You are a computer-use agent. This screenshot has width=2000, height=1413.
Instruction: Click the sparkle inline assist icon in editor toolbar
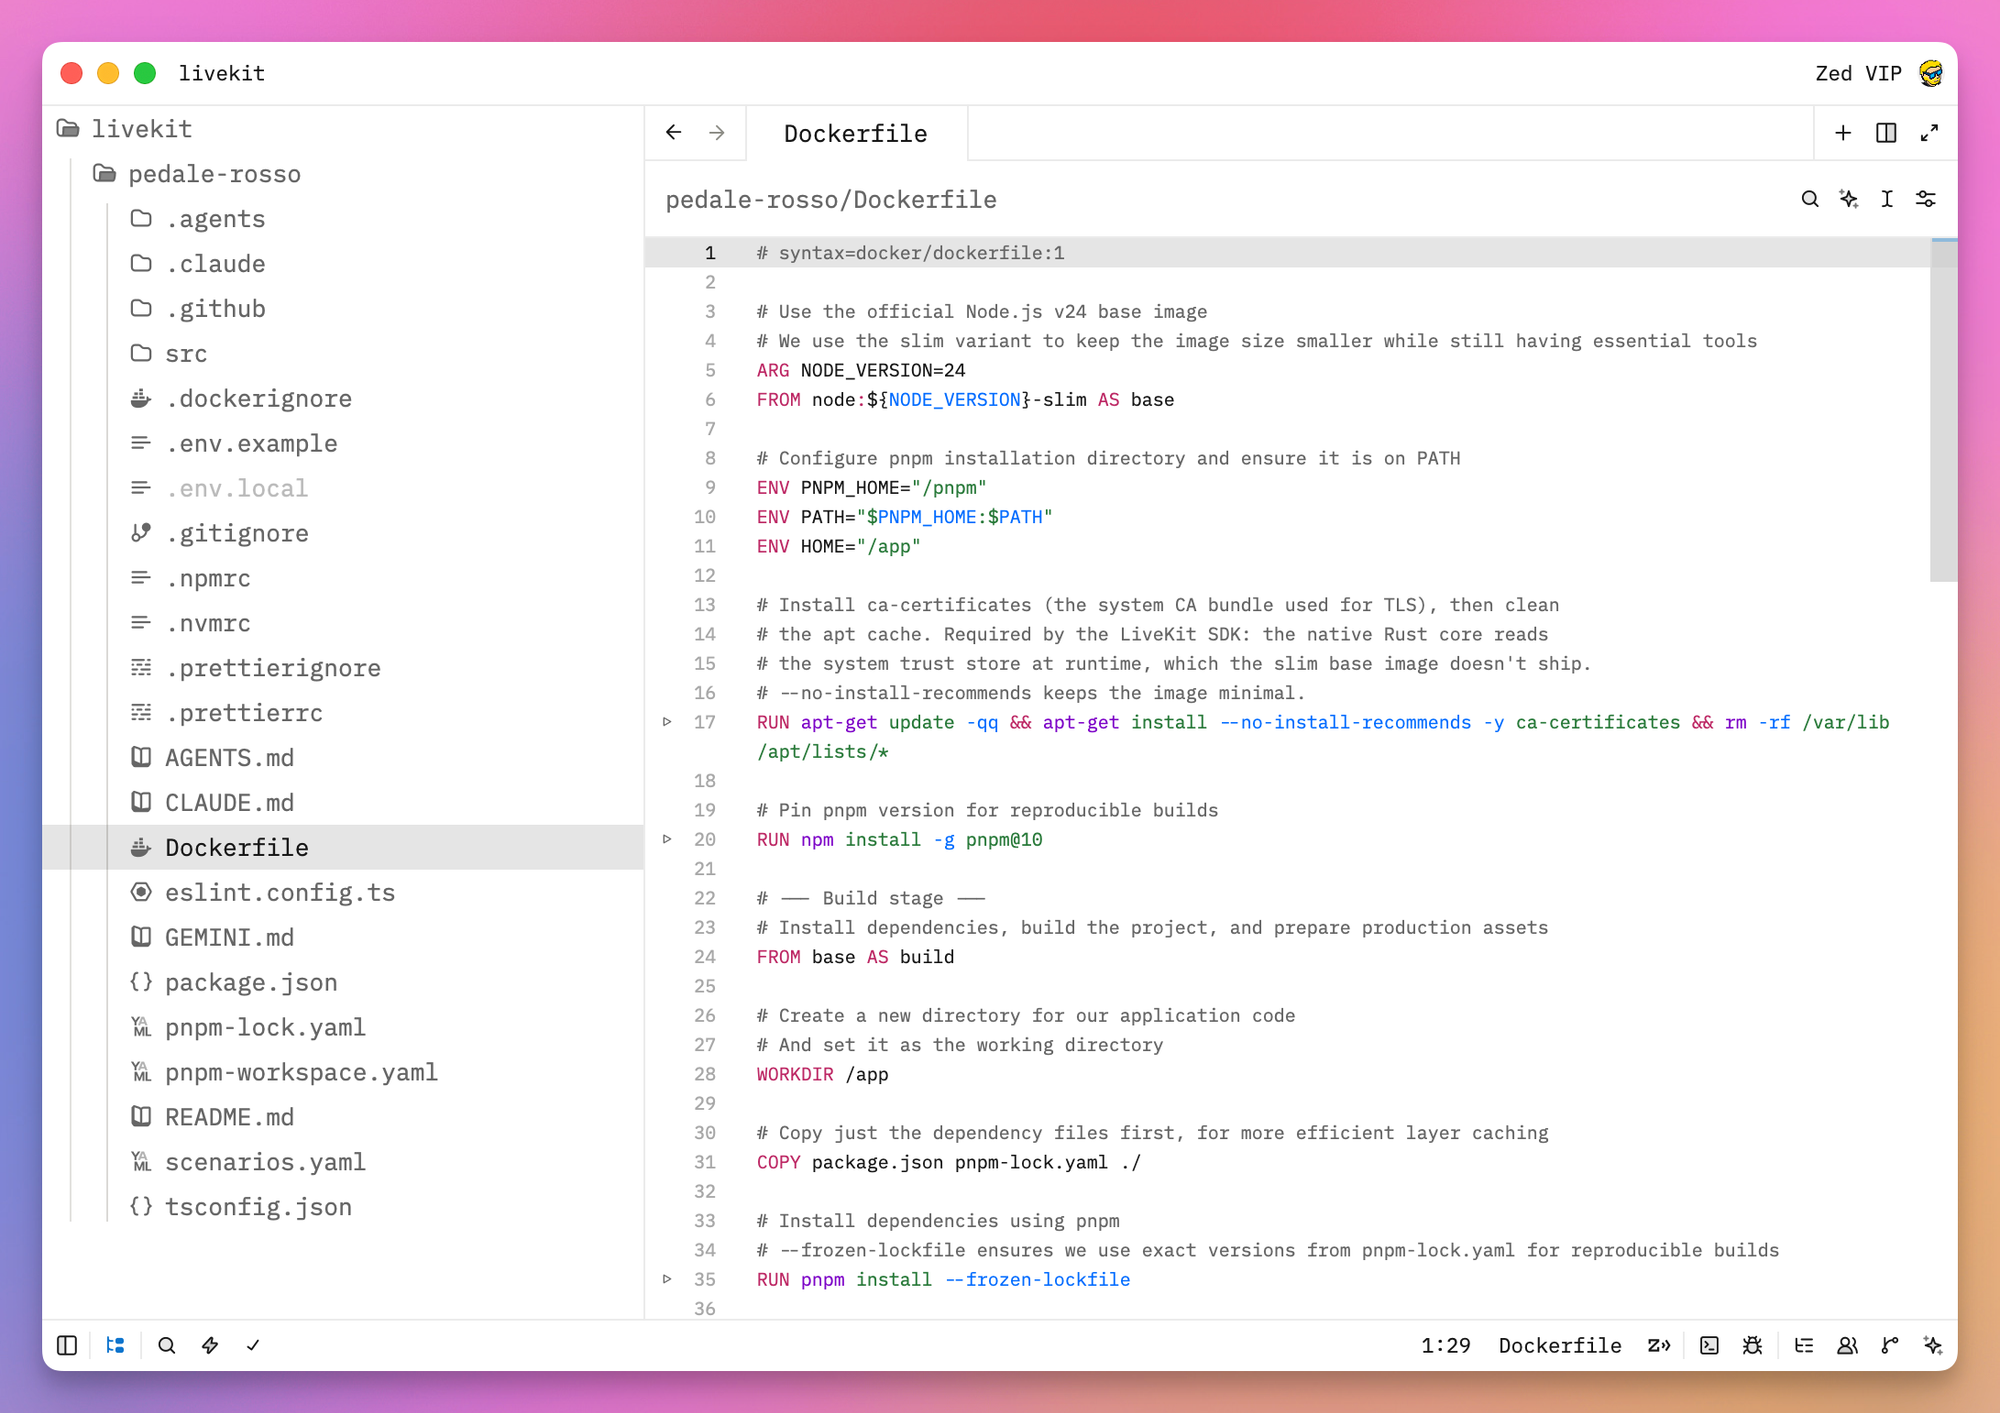tap(1848, 199)
